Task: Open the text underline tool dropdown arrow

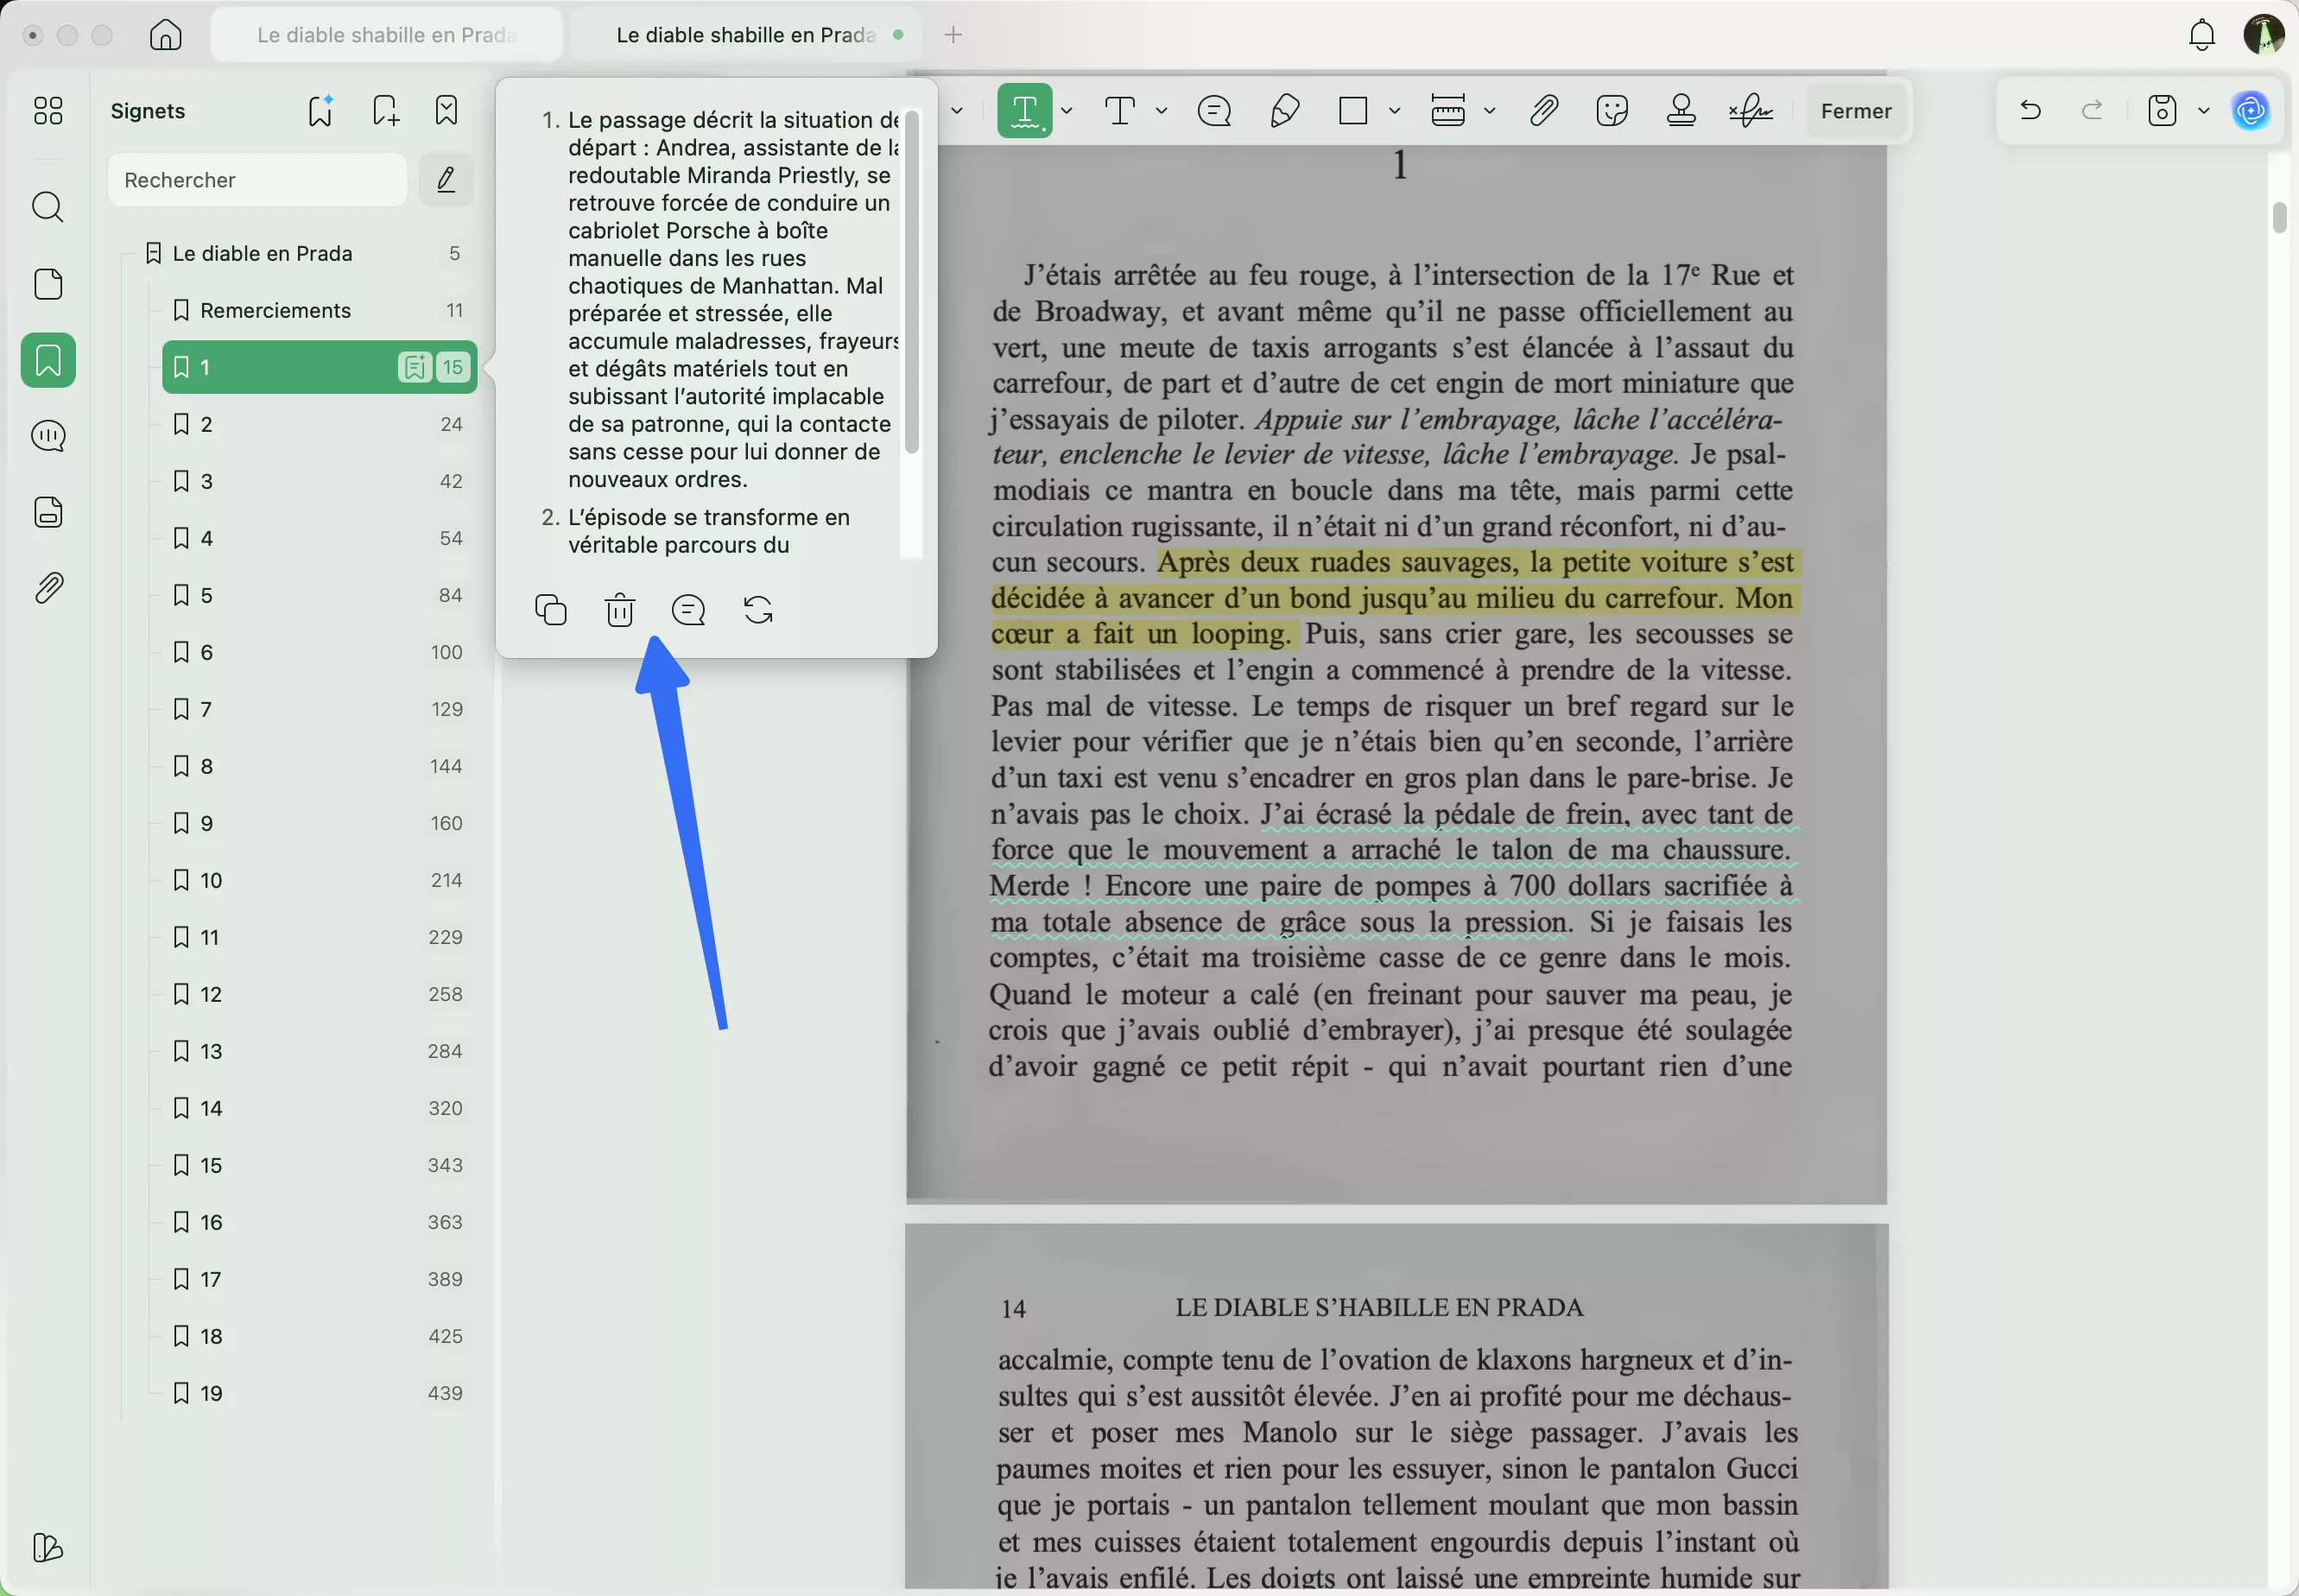Action: [1067, 110]
